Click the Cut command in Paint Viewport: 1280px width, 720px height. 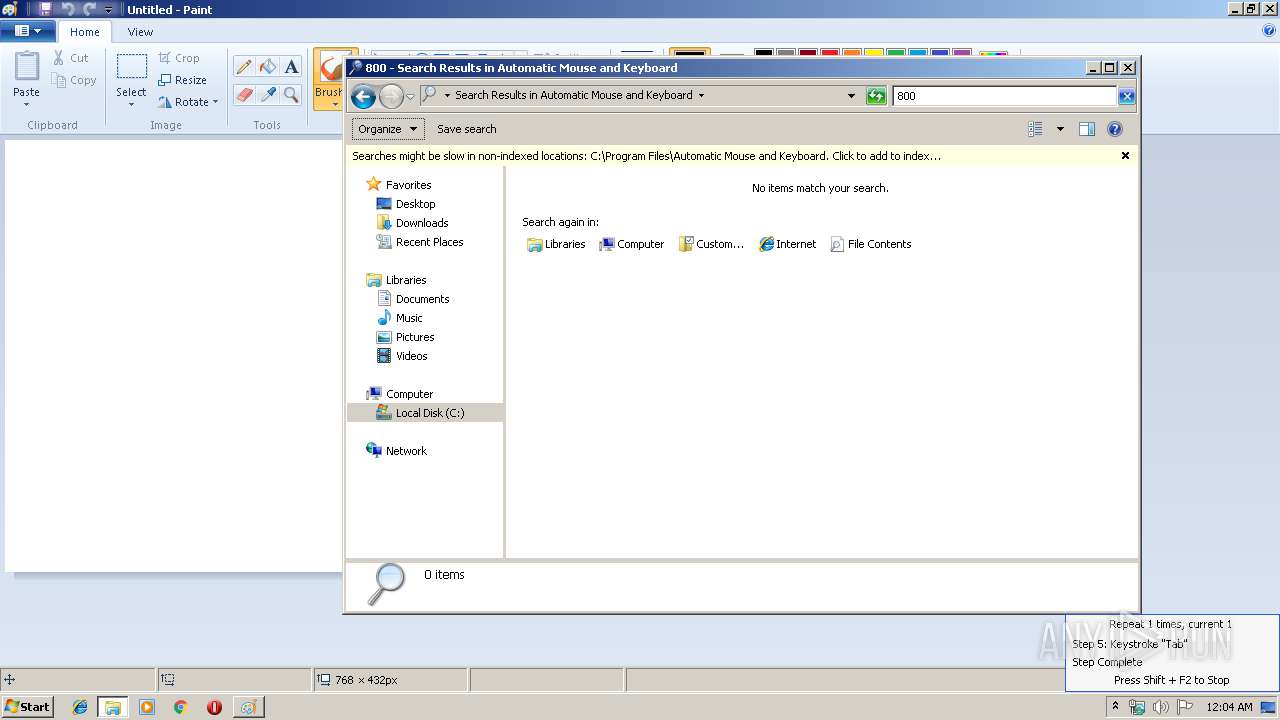[x=71, y=58]
